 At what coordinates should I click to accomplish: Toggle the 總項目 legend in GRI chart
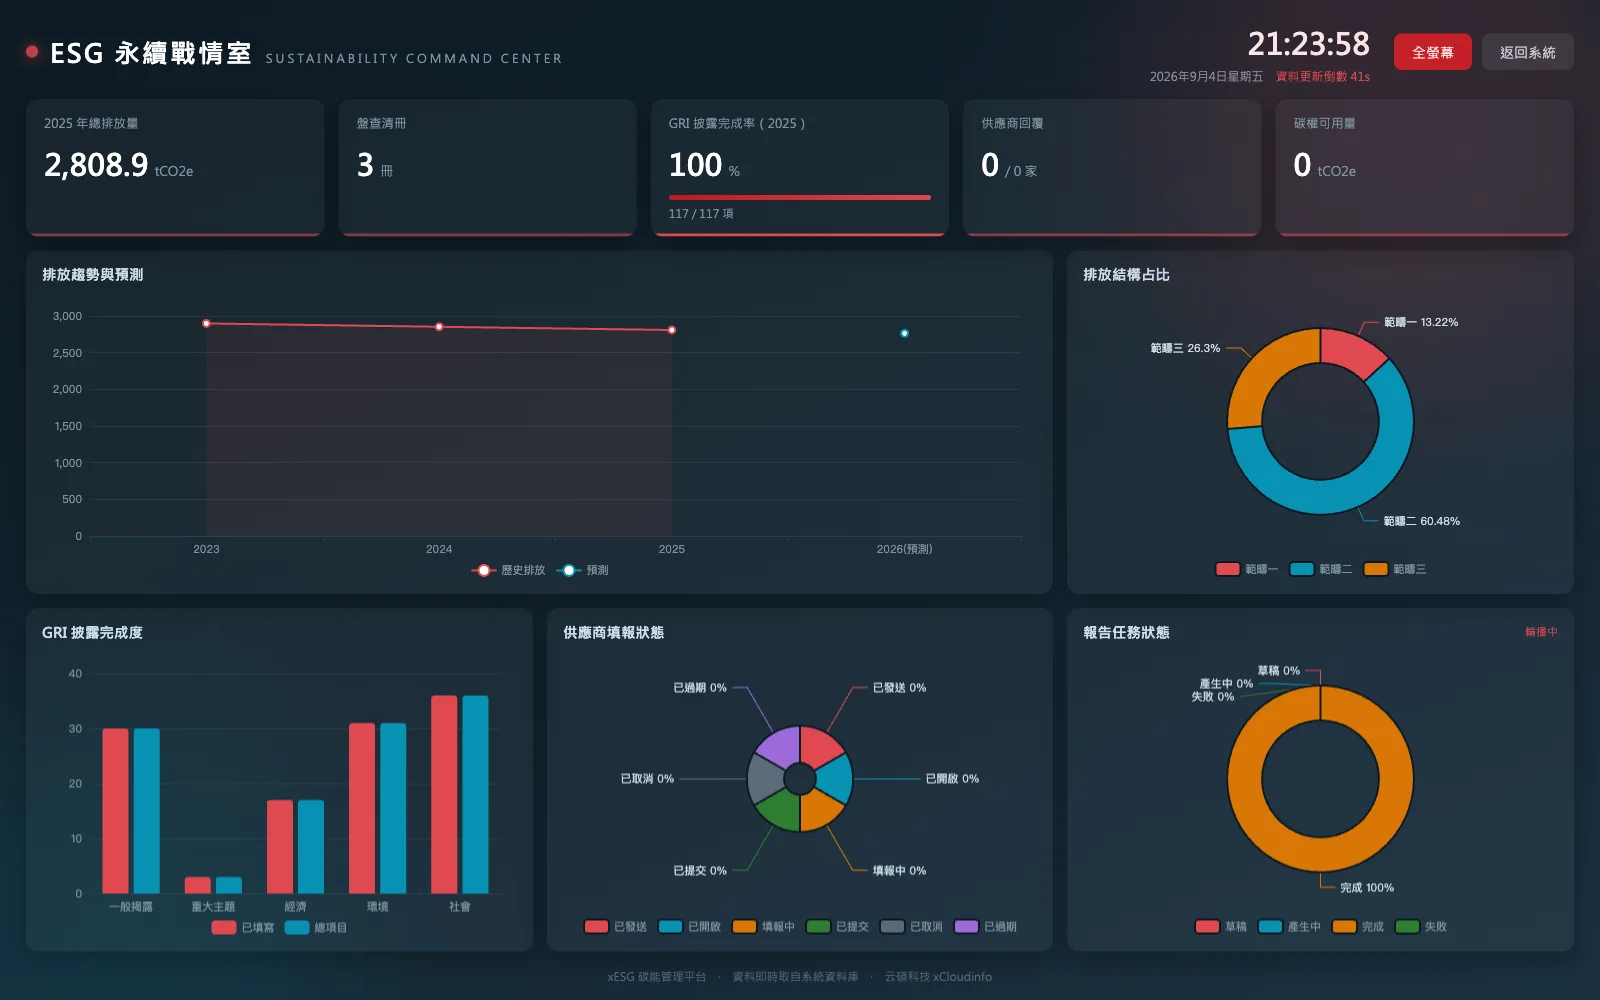click(x=316, y=927)
